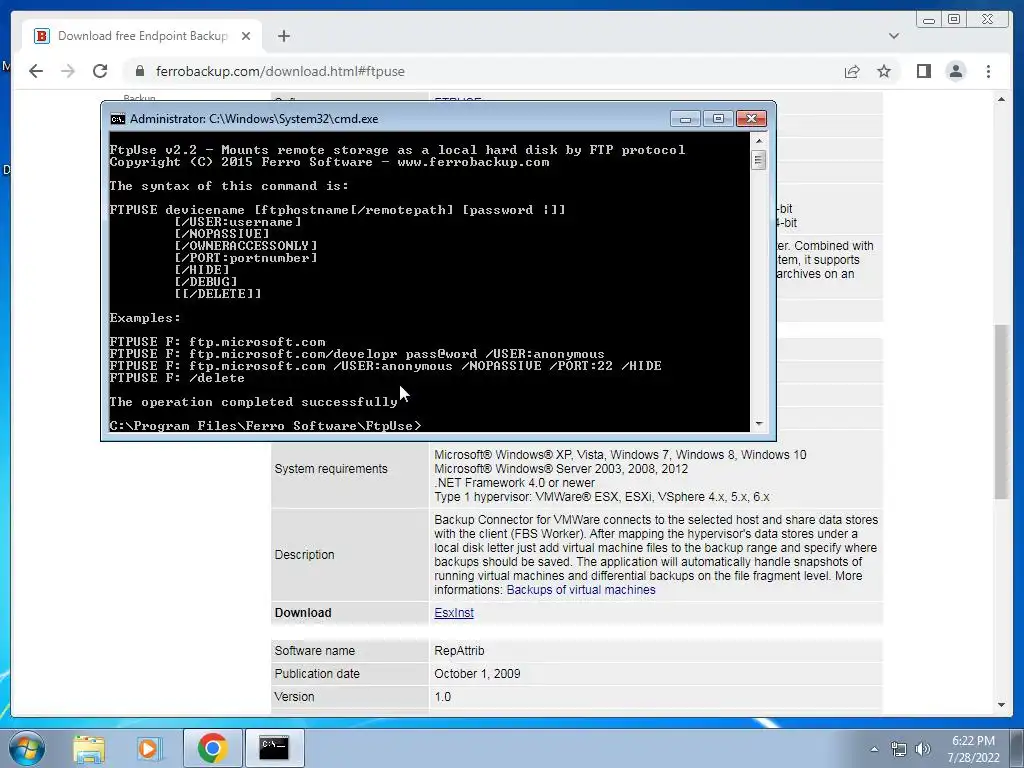
Task: Click the 'Description' row label
Action: click(x=304, y=554)
